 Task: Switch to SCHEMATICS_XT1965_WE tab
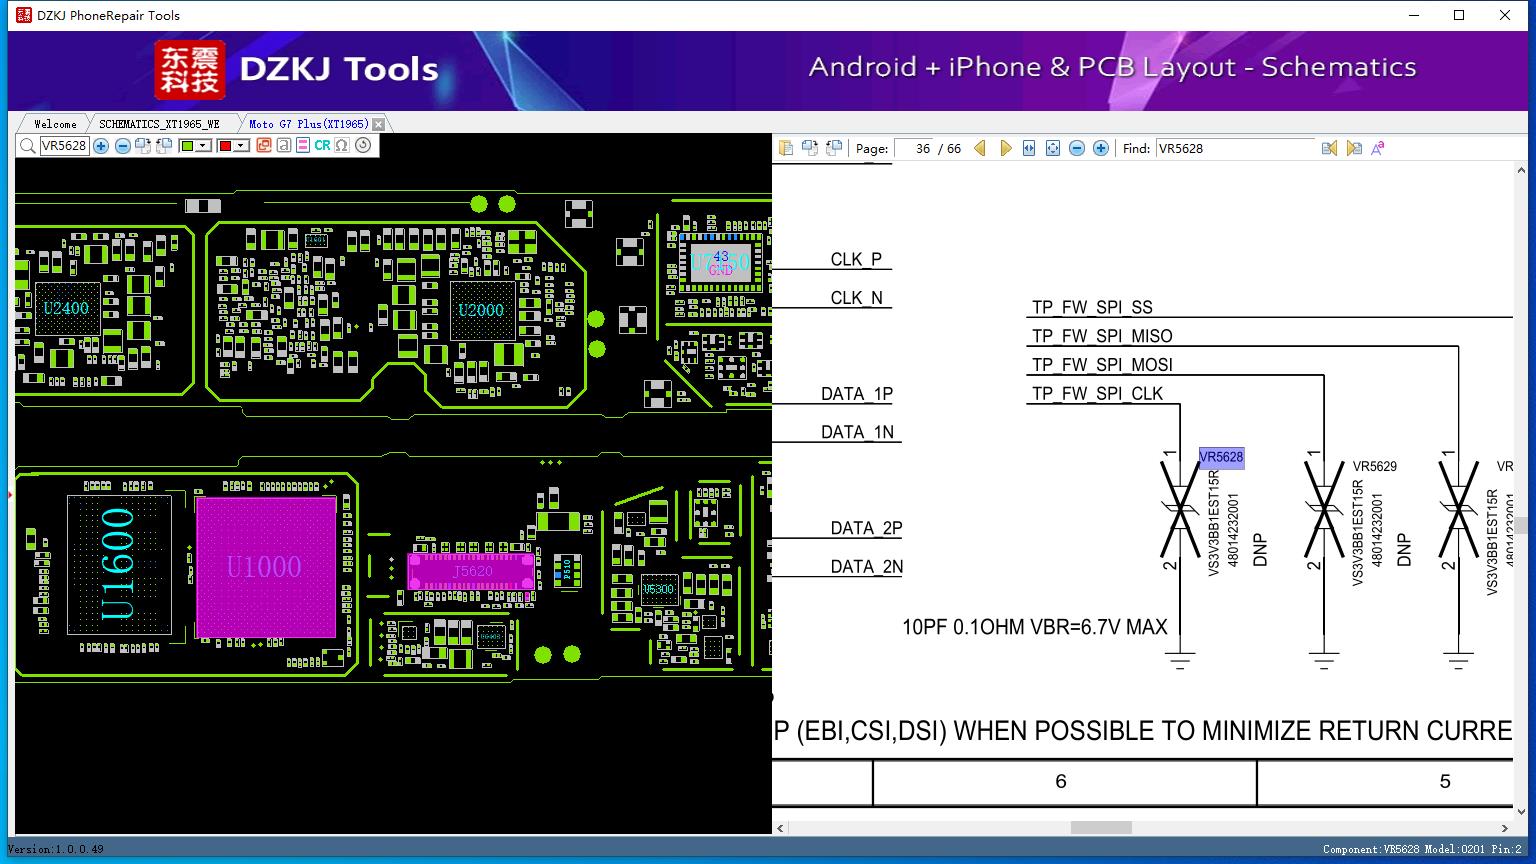159,124
